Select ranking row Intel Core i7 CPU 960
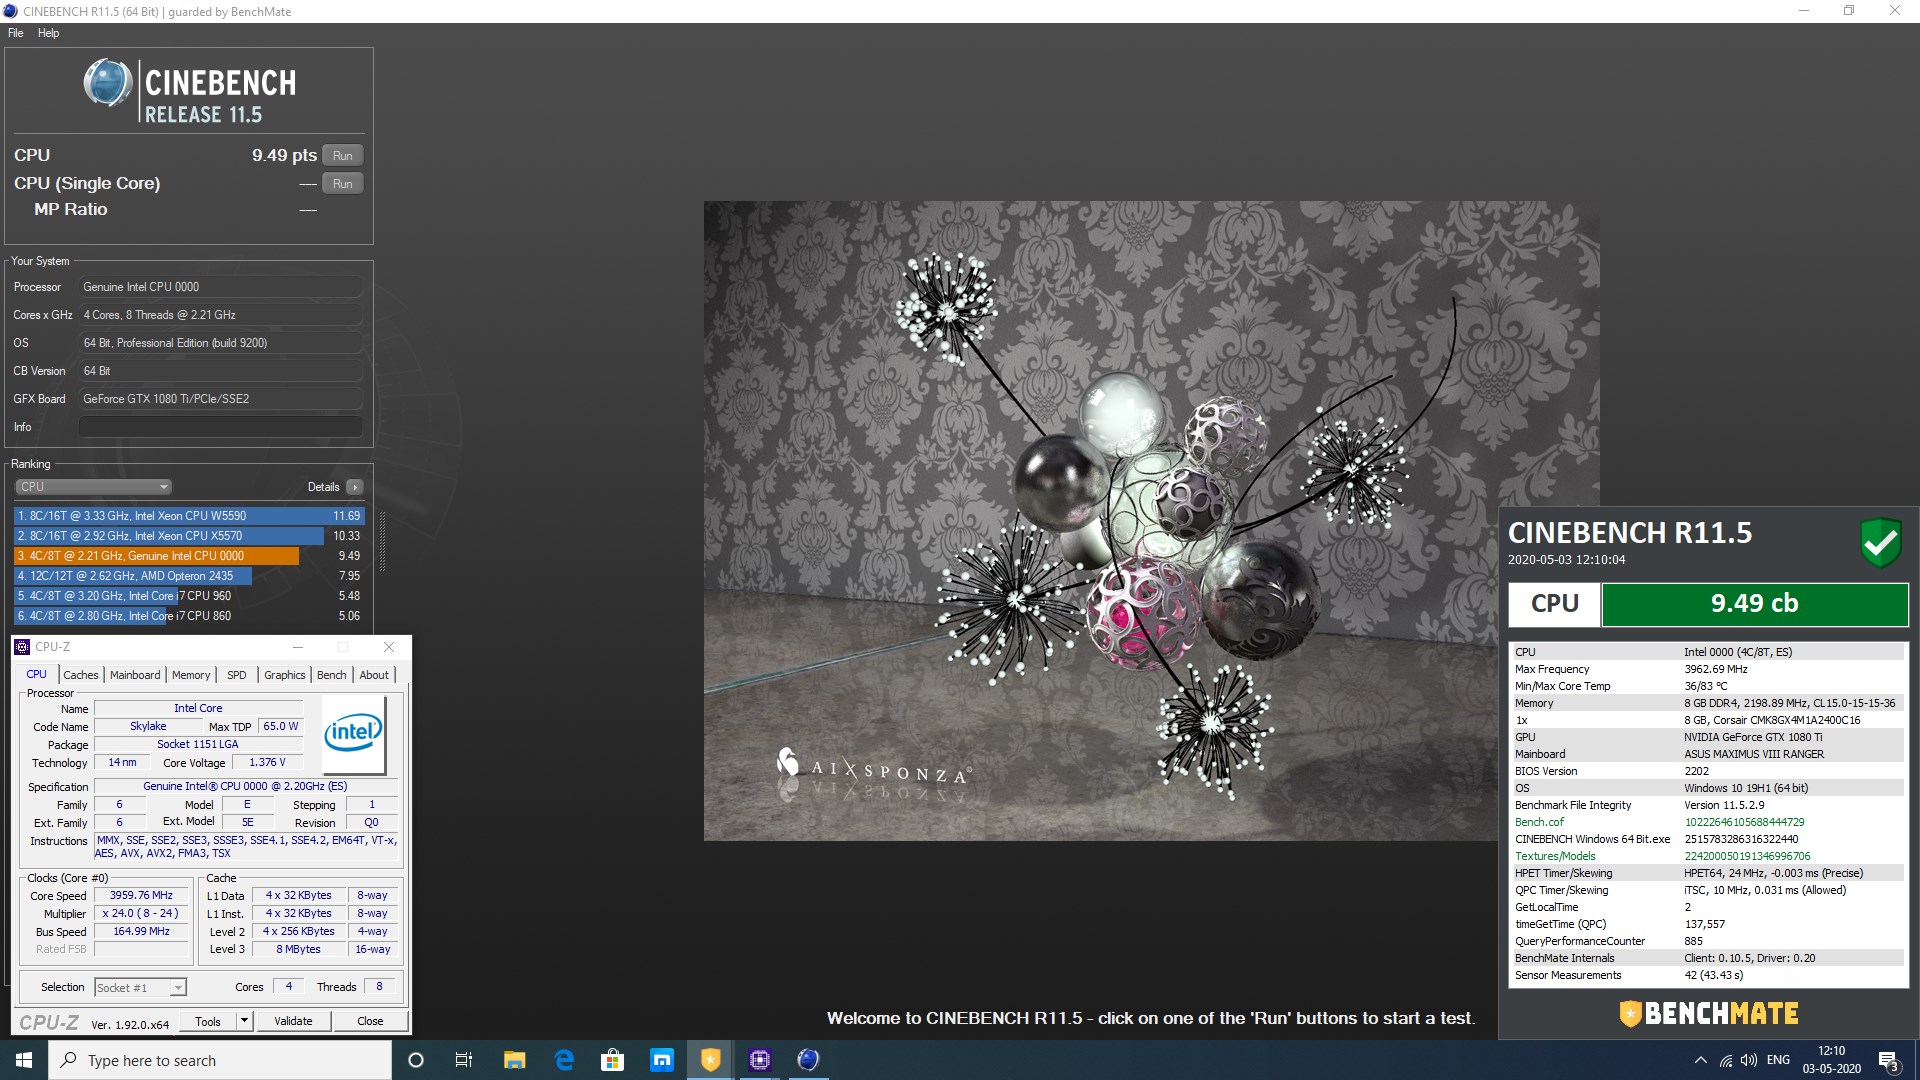The height and width of the screenshot is (1080, 1920). tap(189, 596)
